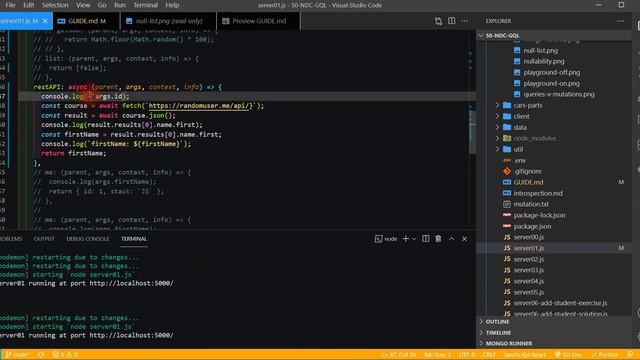Switch to the null-list.png tab

pyautogui.click(x=169, y=21)
